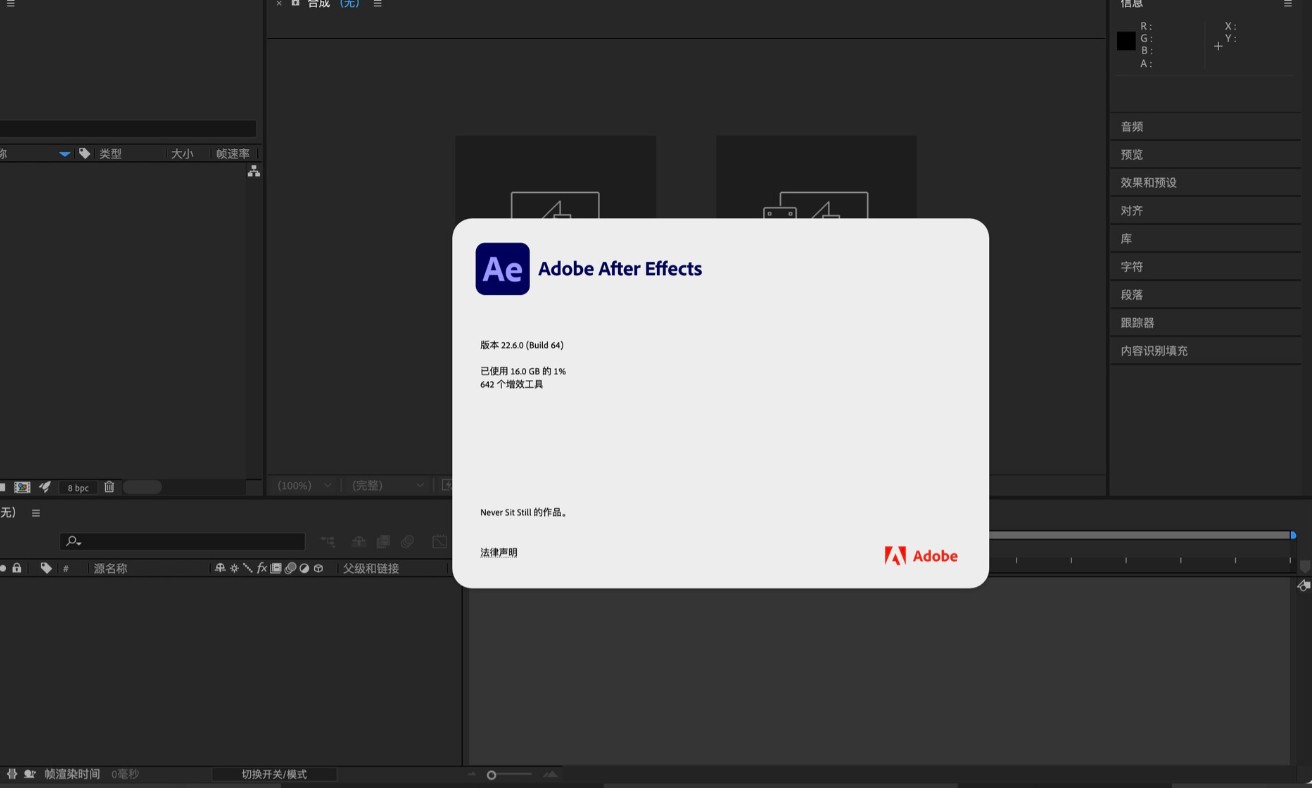Open the graph editor icon in timeline
Image resolution: width=1312 pixels, height=788 pixels.
[439, 541]
